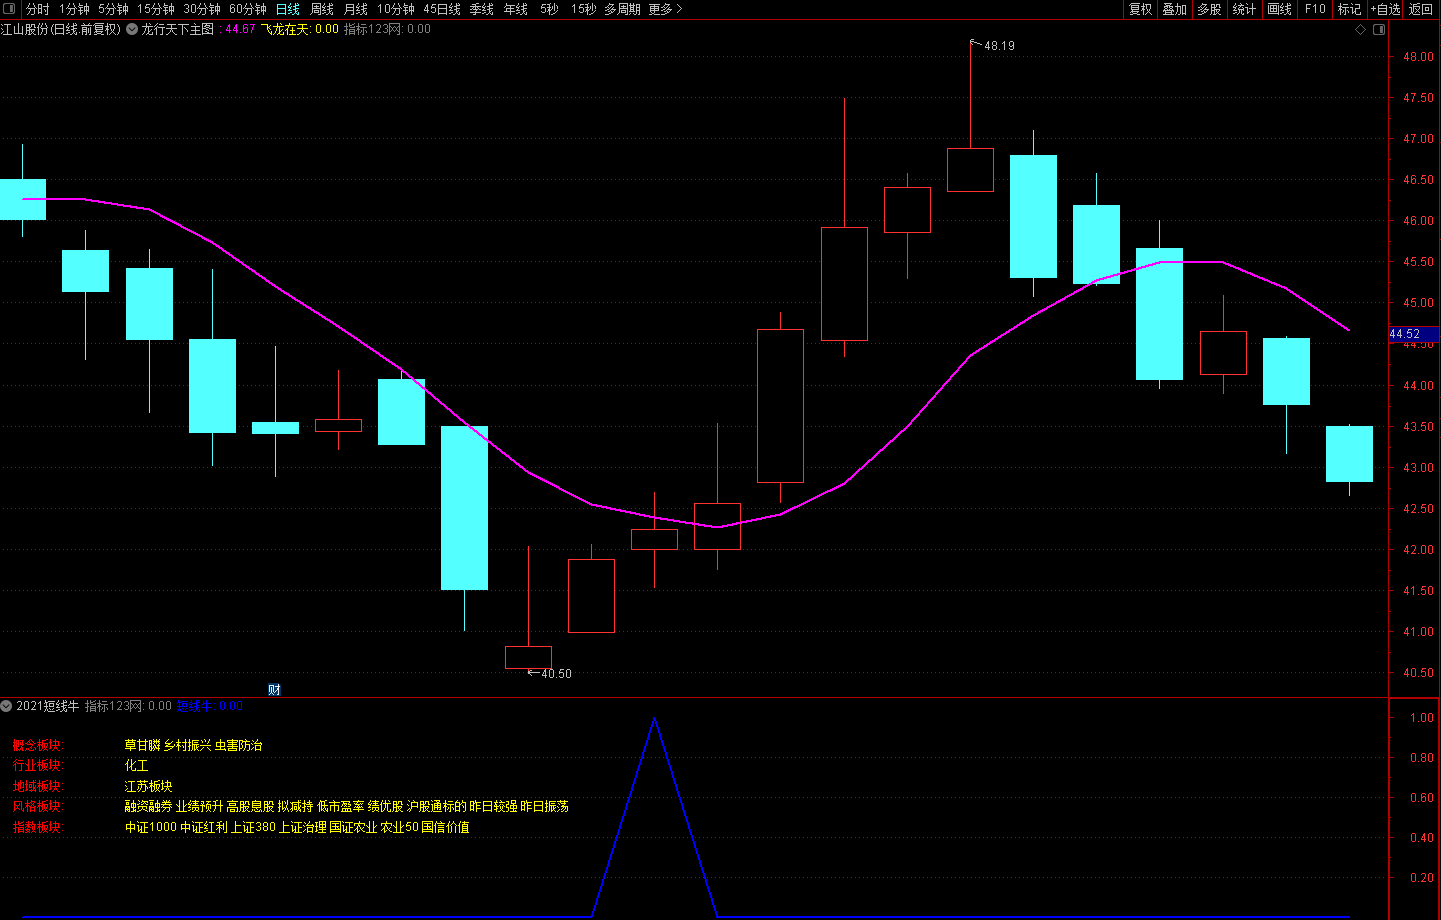
Task: Toggle the left sidebar panel icon
Action: click(9, 9)
